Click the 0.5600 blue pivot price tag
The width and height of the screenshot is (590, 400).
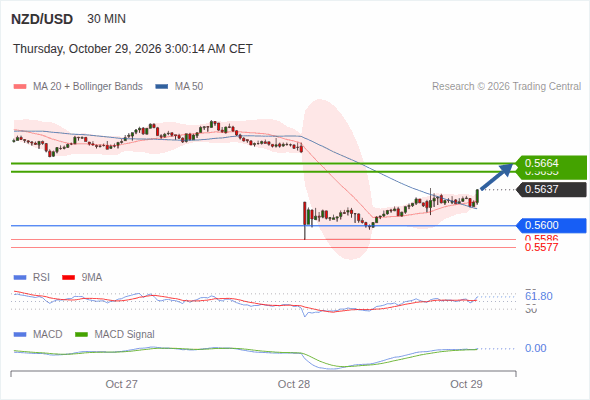pos(551,225)
